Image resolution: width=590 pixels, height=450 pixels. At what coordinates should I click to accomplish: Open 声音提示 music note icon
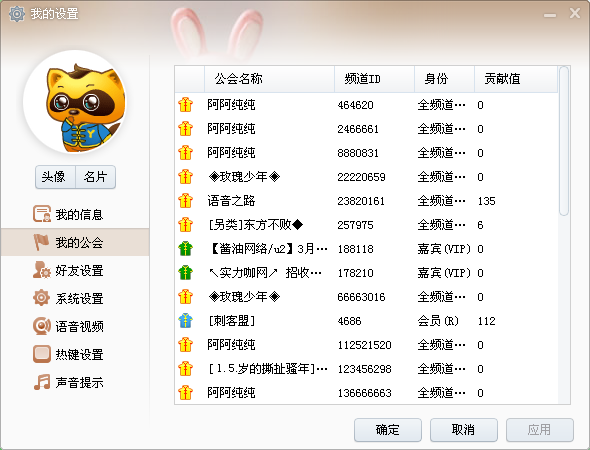point(41,382)
